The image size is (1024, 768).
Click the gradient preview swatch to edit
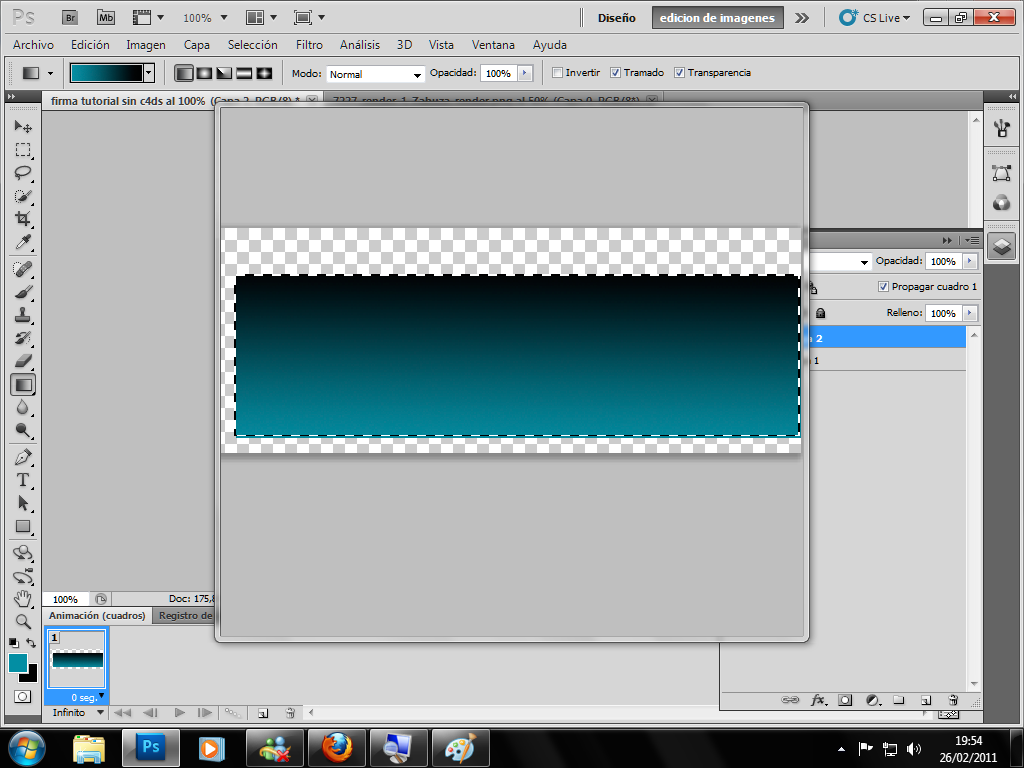[x=106, y=73]
